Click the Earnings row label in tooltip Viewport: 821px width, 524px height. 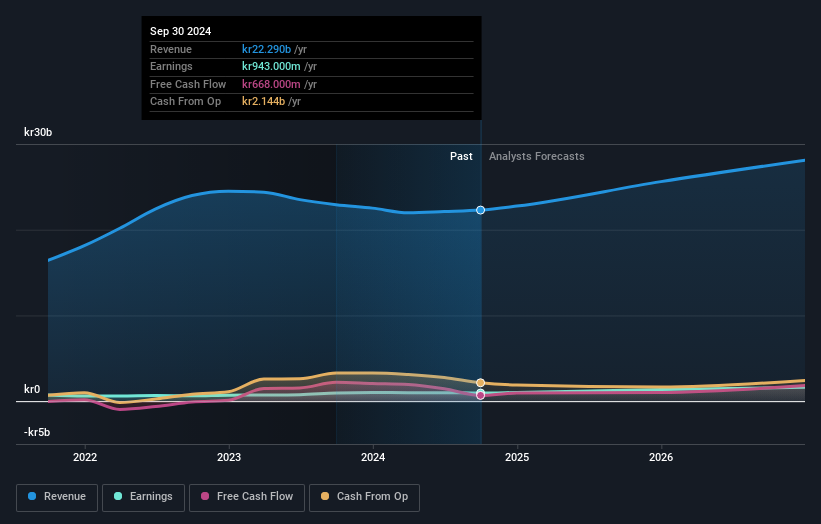coord(171,66)
